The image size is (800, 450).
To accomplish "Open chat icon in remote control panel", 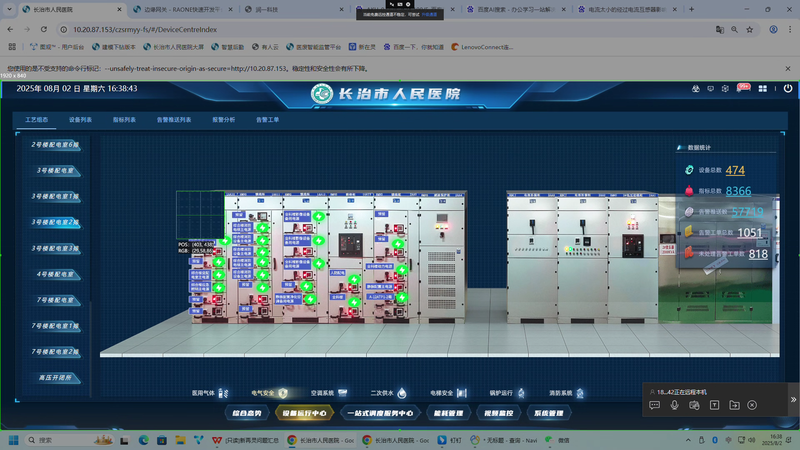I will [x=655, y=405].
